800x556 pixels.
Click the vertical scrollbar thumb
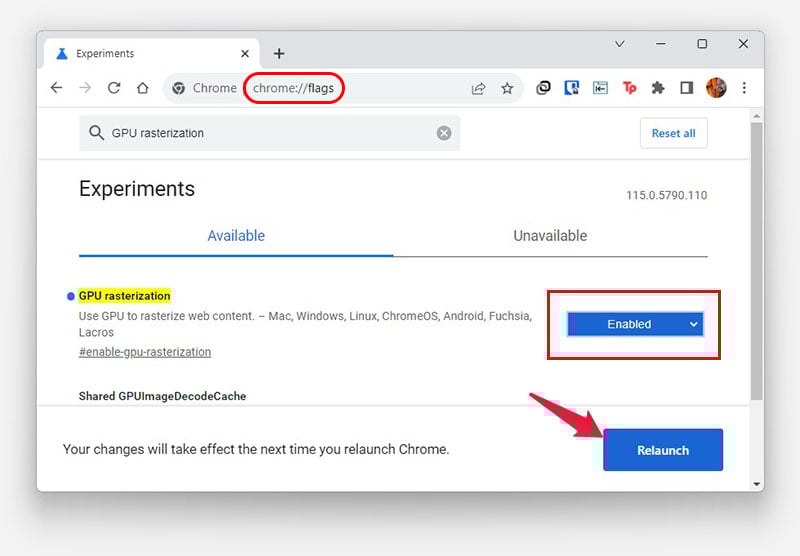tap(757, 261)
